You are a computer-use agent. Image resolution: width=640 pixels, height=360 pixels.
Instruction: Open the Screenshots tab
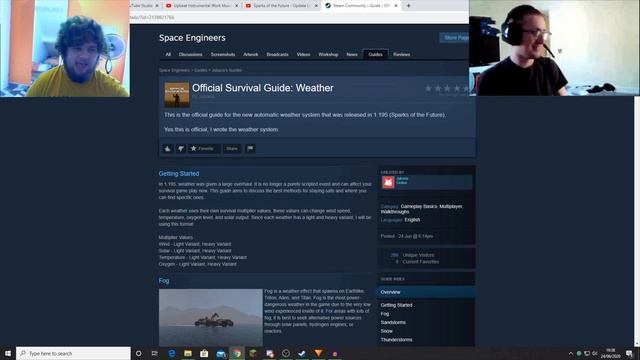pos(223,54)
